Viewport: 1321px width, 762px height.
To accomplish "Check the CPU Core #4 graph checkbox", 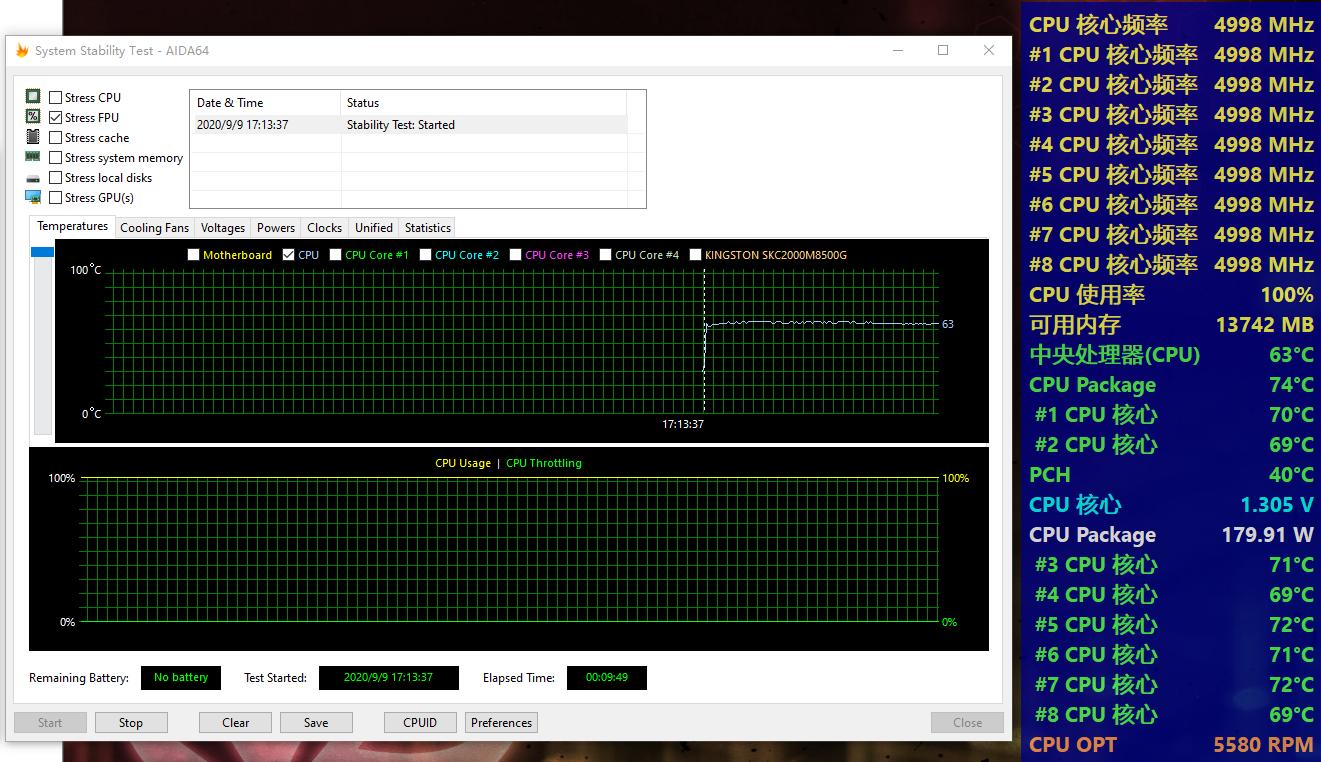I will [x=606, y=255].
